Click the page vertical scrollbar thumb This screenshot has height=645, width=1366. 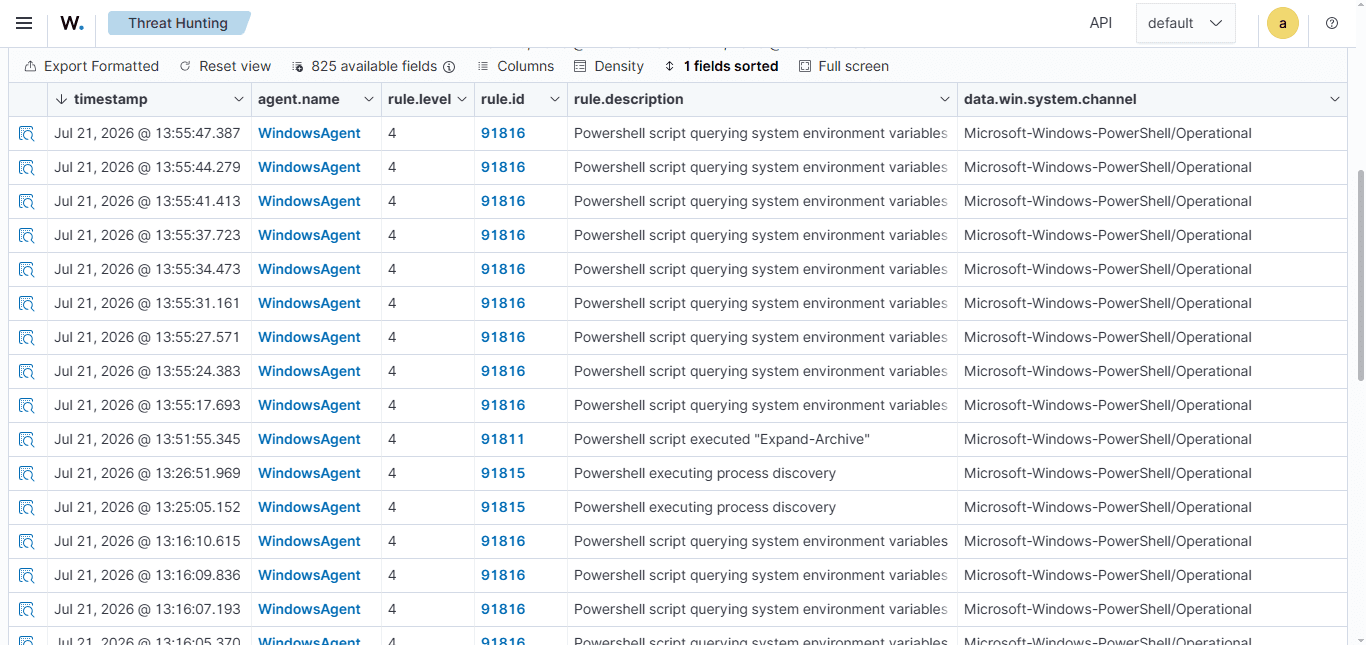pos(1360,275)
